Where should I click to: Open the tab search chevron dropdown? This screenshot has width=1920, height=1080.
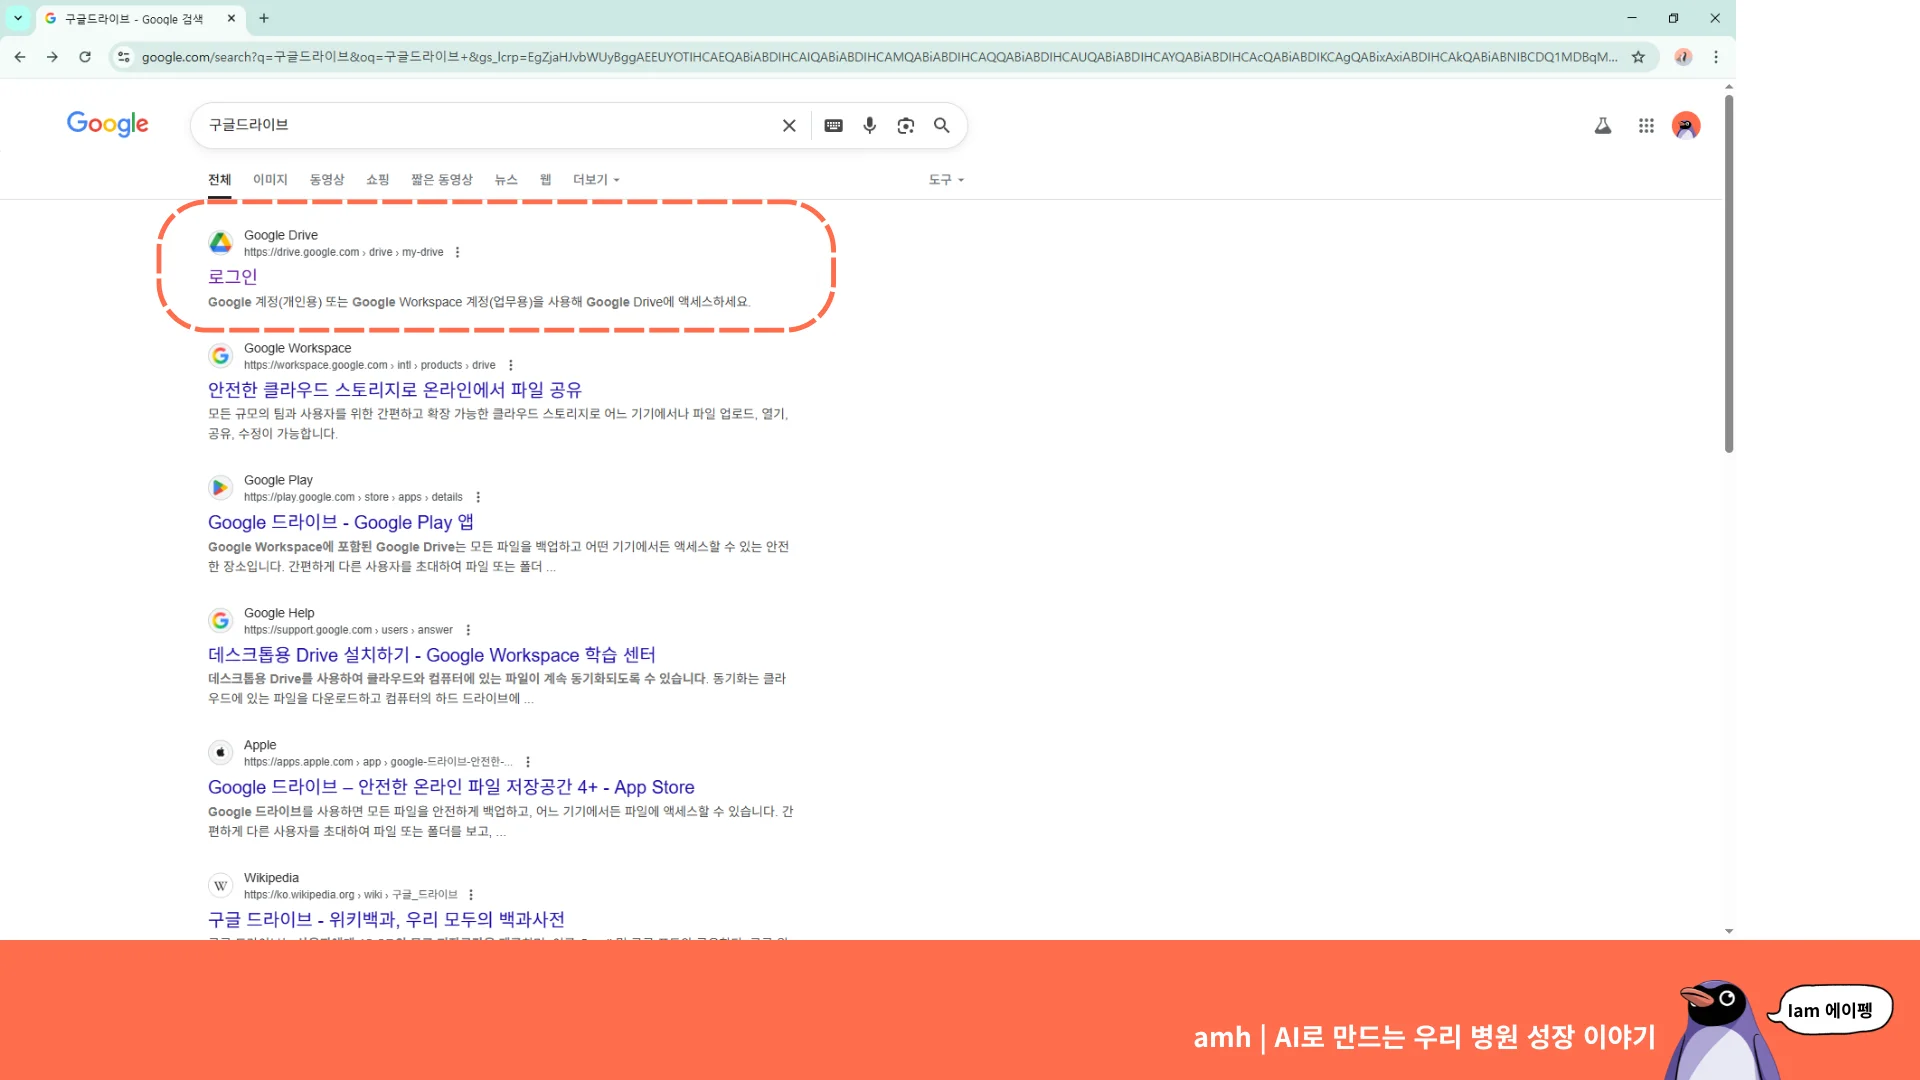tap(18, 18)
